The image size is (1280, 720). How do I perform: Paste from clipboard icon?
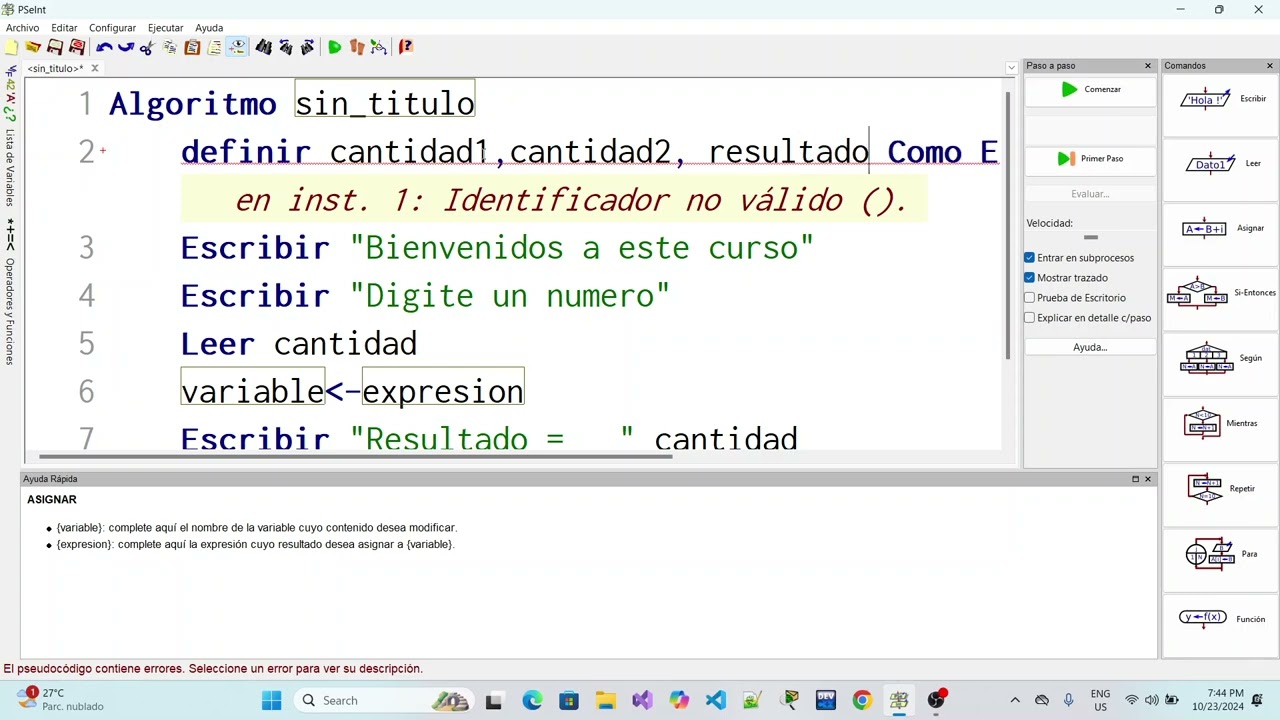pos(192,47)
